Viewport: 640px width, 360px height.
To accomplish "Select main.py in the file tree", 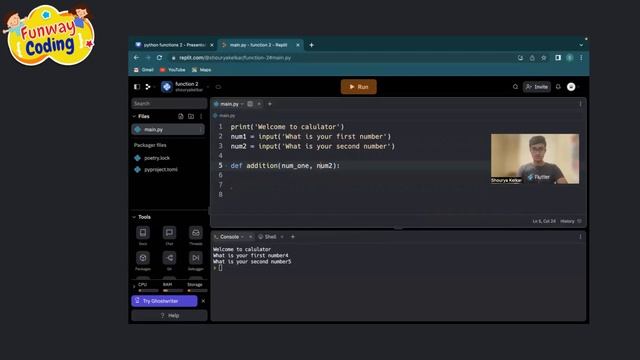I will [168, 129].
